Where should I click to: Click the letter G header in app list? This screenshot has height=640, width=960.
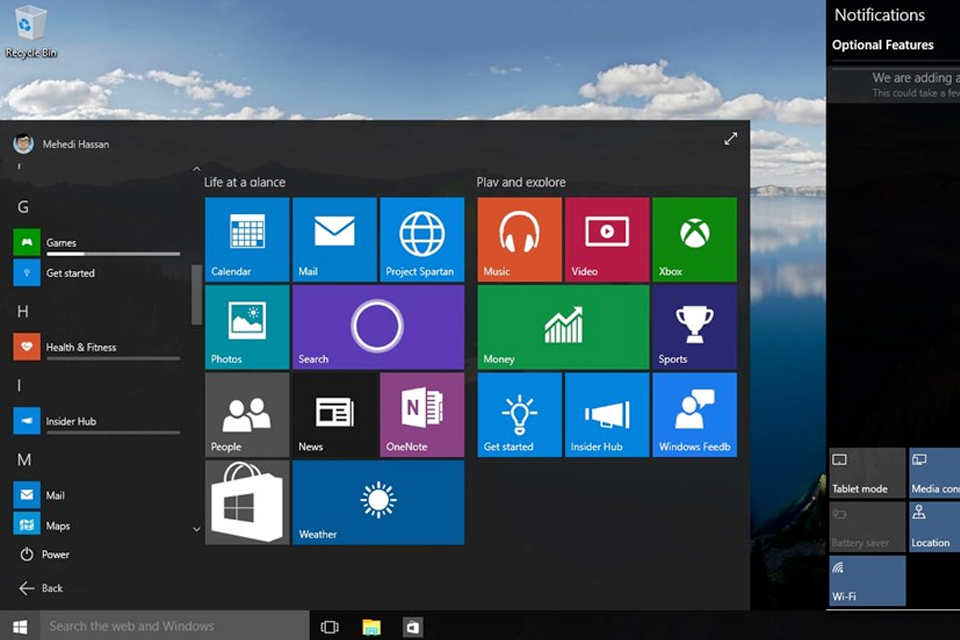click(x=23, y=207)
